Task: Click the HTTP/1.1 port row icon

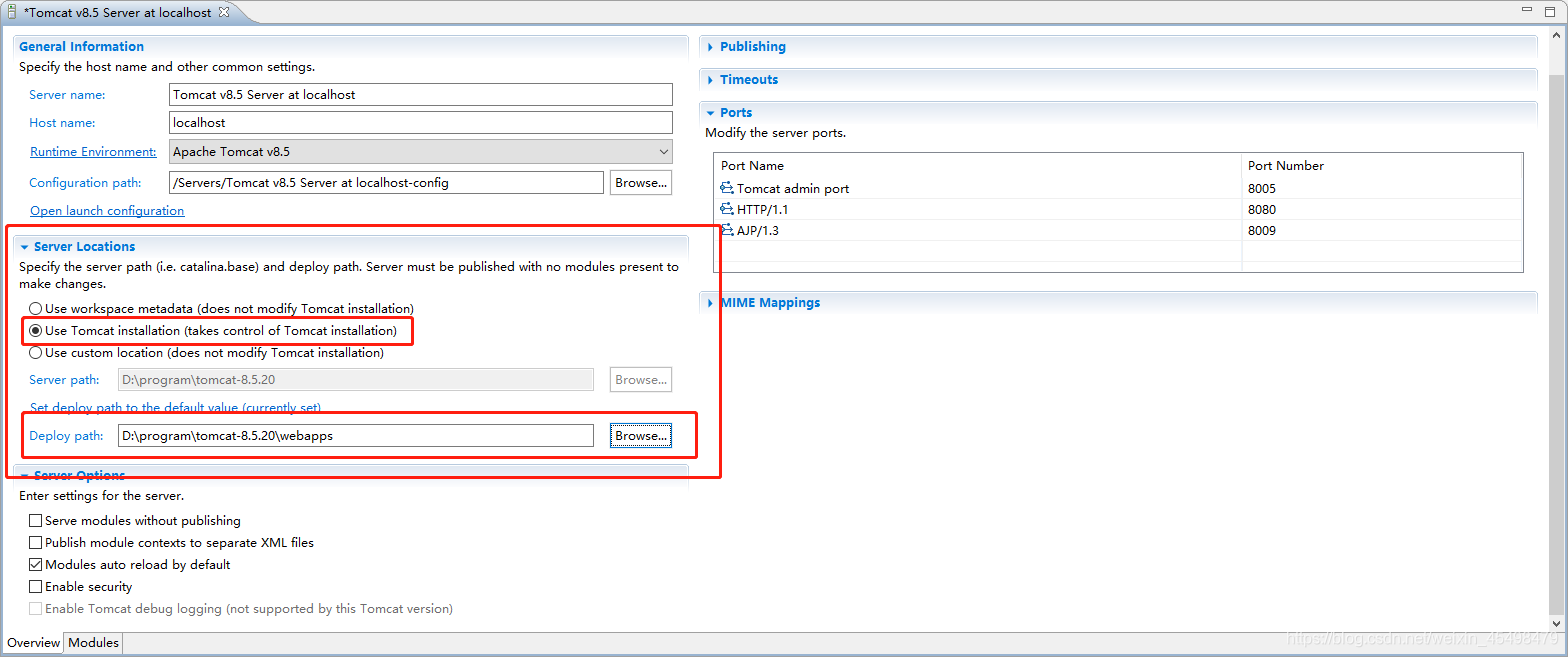Action: click(727, 209)
